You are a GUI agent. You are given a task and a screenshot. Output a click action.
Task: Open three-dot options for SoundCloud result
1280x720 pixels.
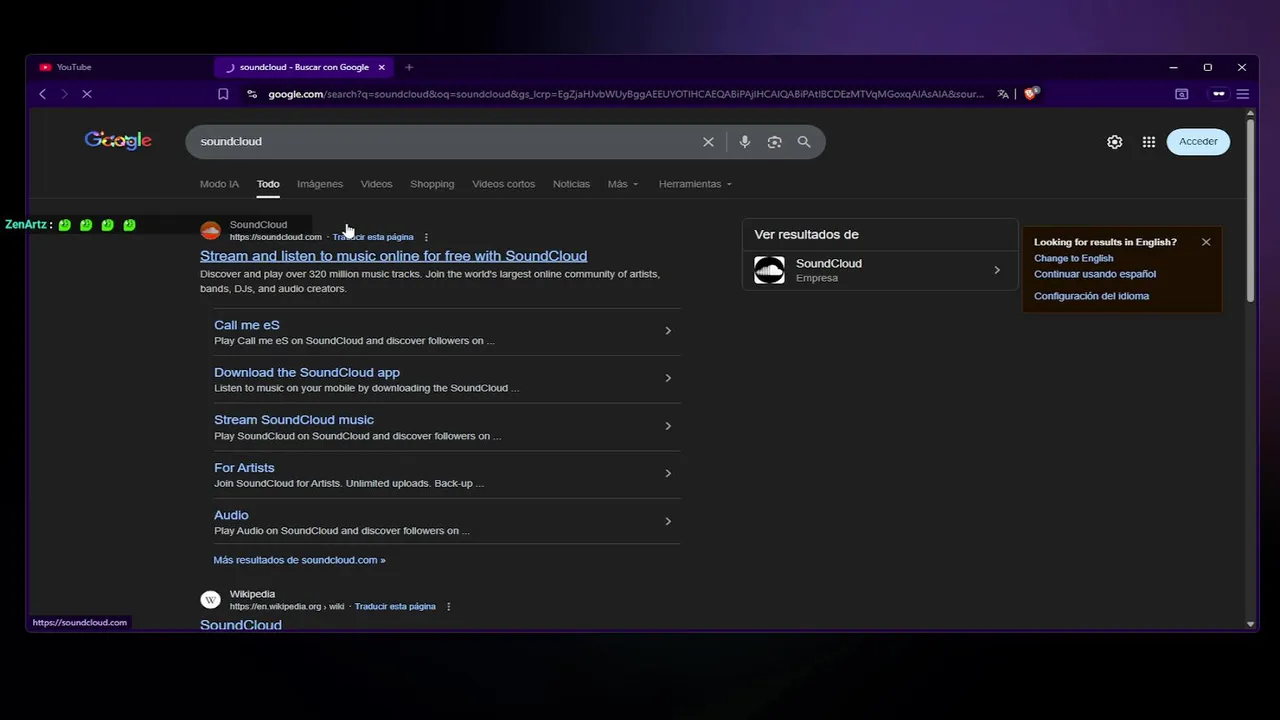tap(426, 238)
